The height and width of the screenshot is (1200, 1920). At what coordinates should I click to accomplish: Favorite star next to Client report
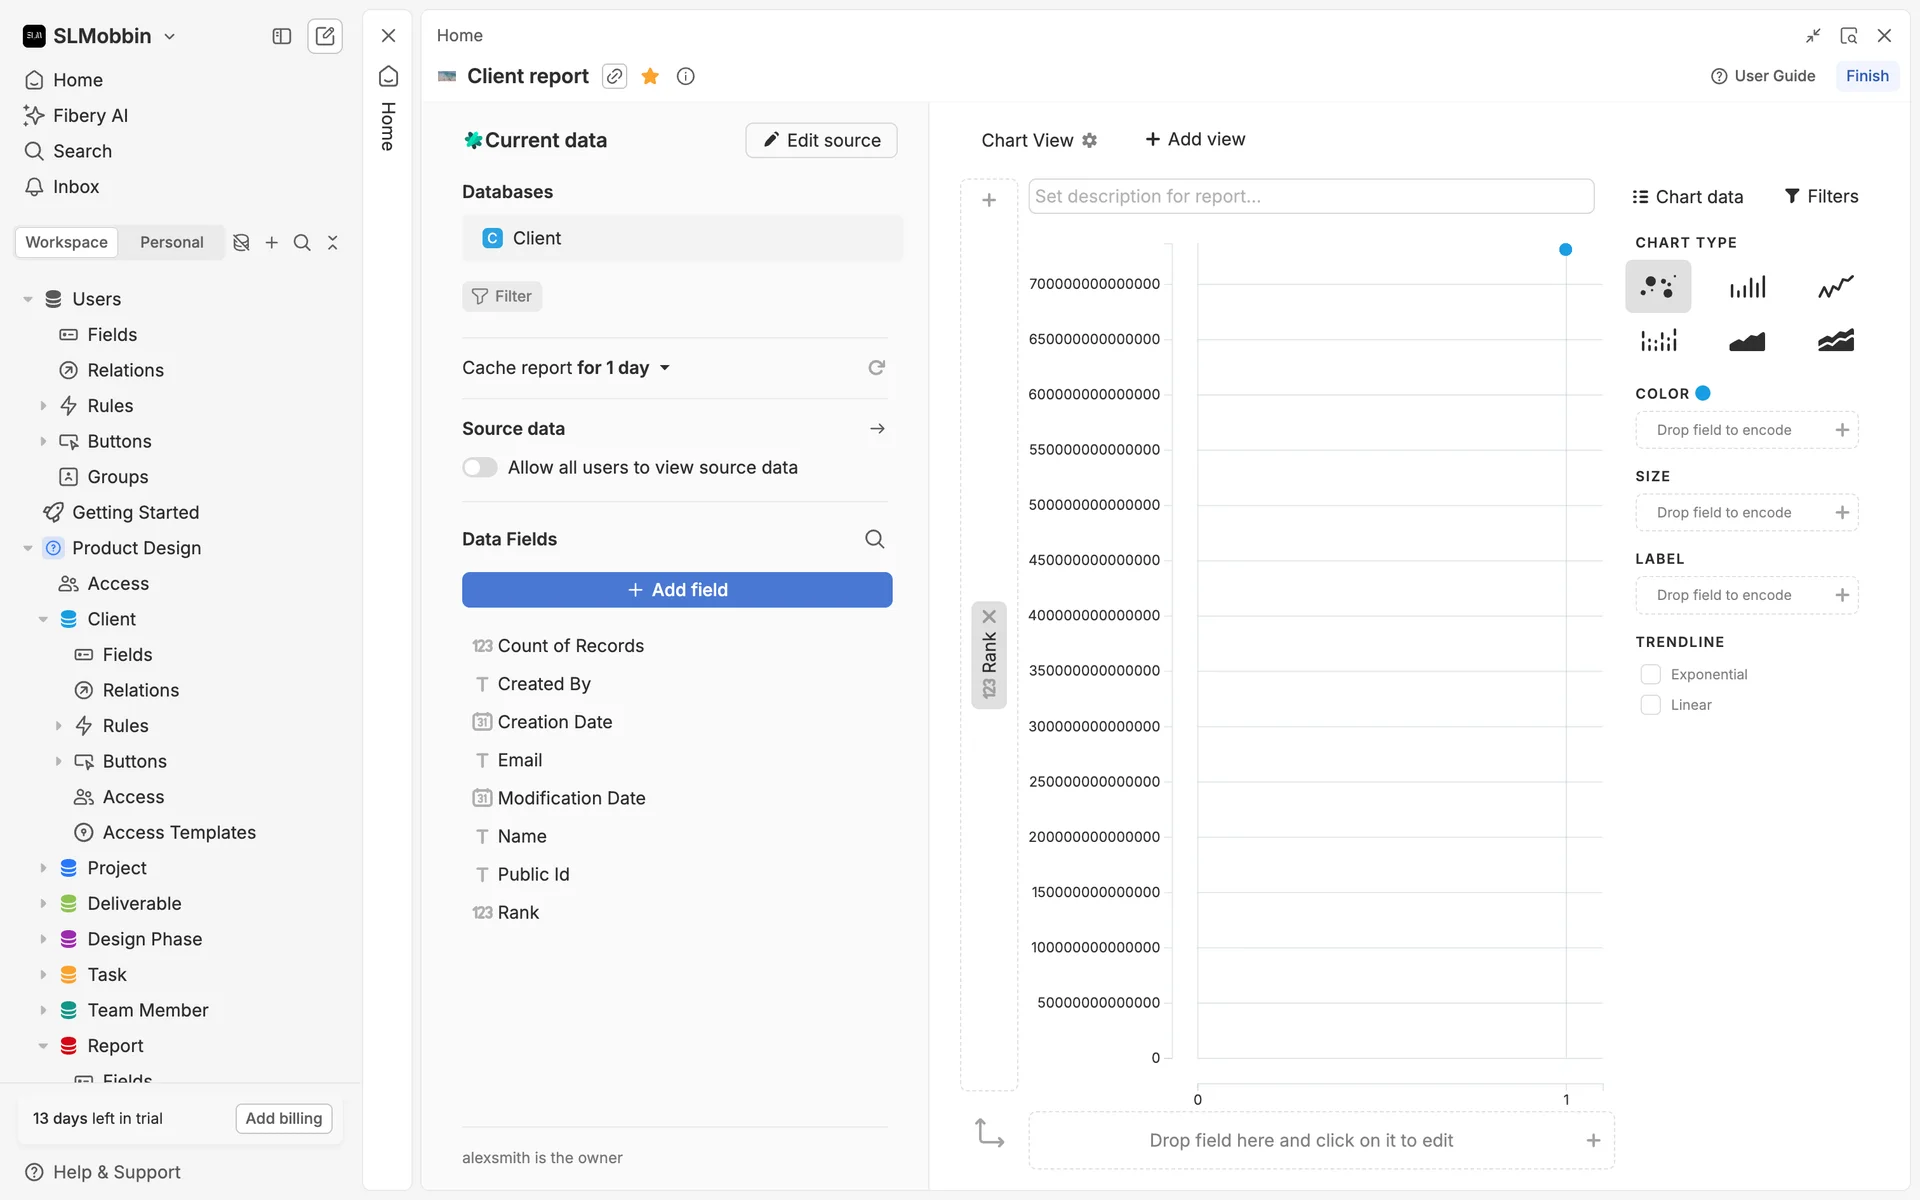point(650,76)
